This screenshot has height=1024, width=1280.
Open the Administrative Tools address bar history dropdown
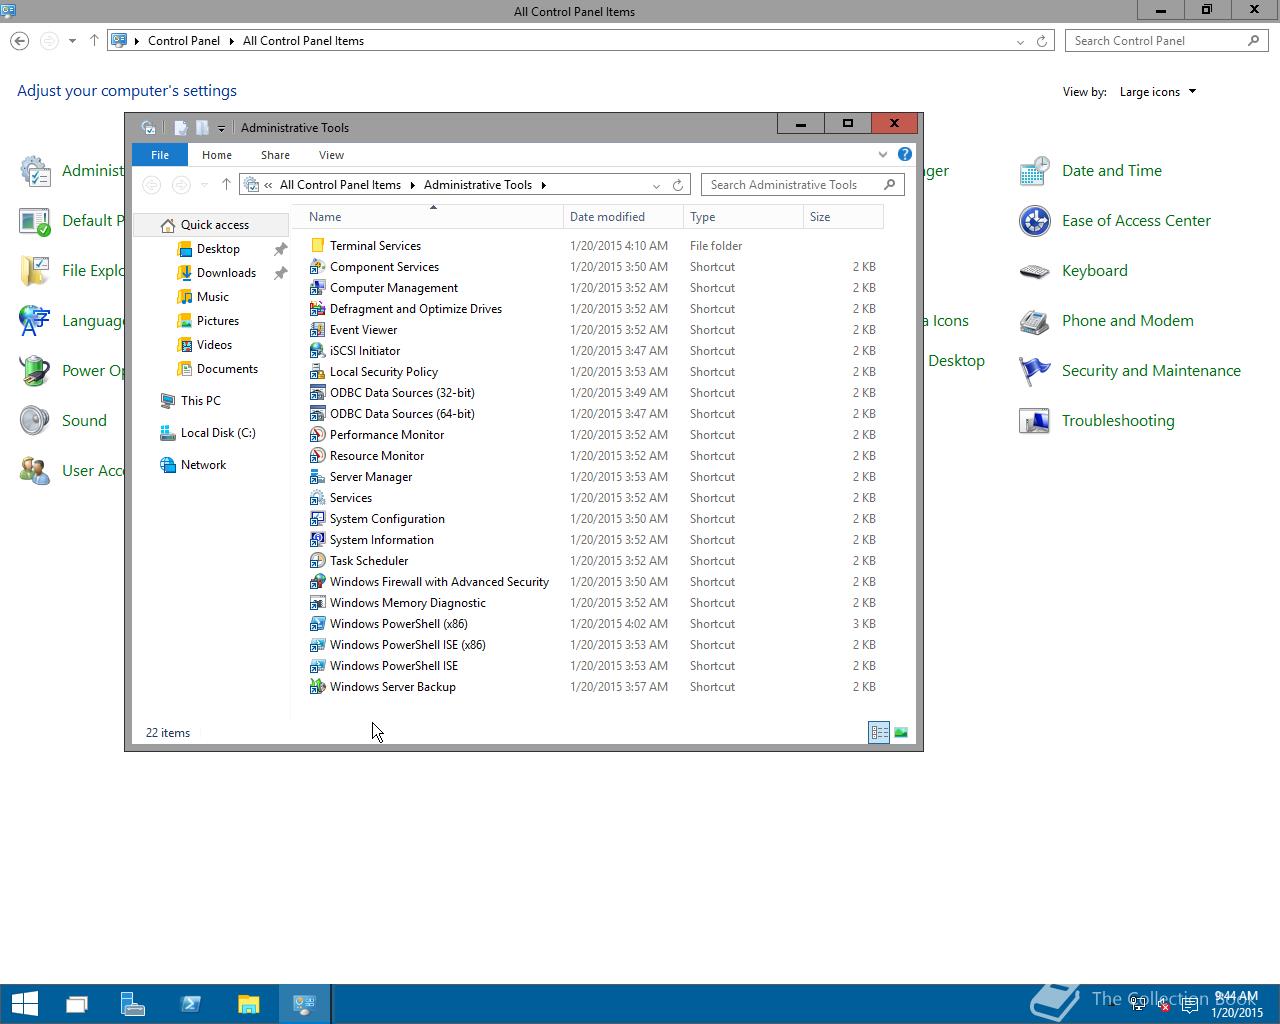[x=656, y=185]
